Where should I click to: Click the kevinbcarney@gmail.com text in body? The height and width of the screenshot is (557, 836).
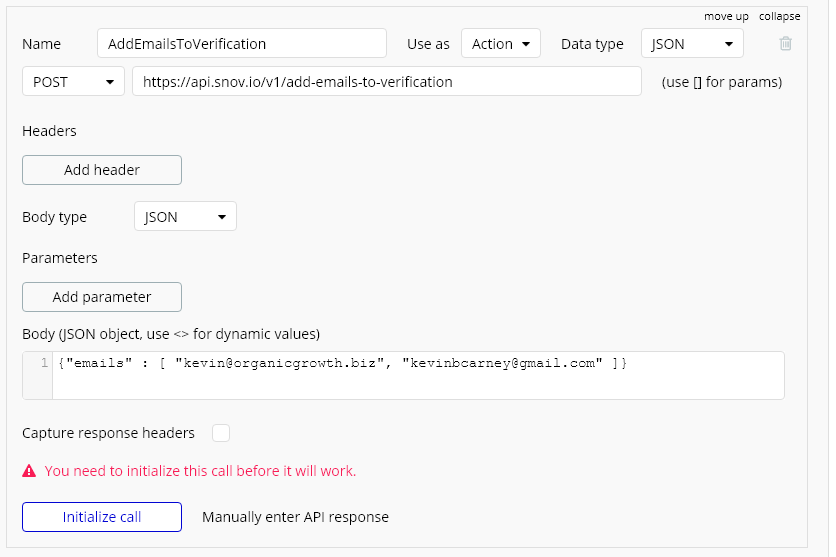pyautogui.click(x=502, y=363)
